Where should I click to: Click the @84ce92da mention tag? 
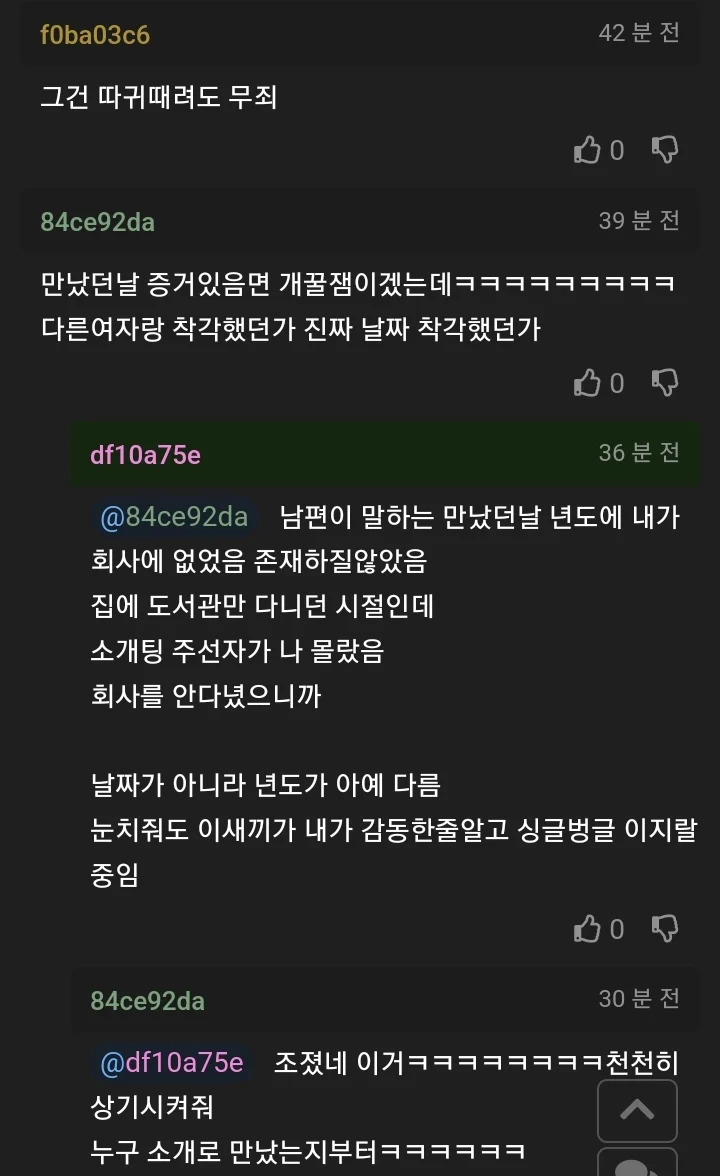(x=174, y=517)
